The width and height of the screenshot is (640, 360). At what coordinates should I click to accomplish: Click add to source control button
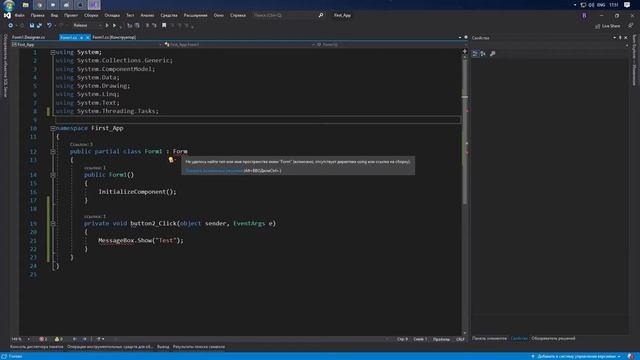(x=576, y=356)
